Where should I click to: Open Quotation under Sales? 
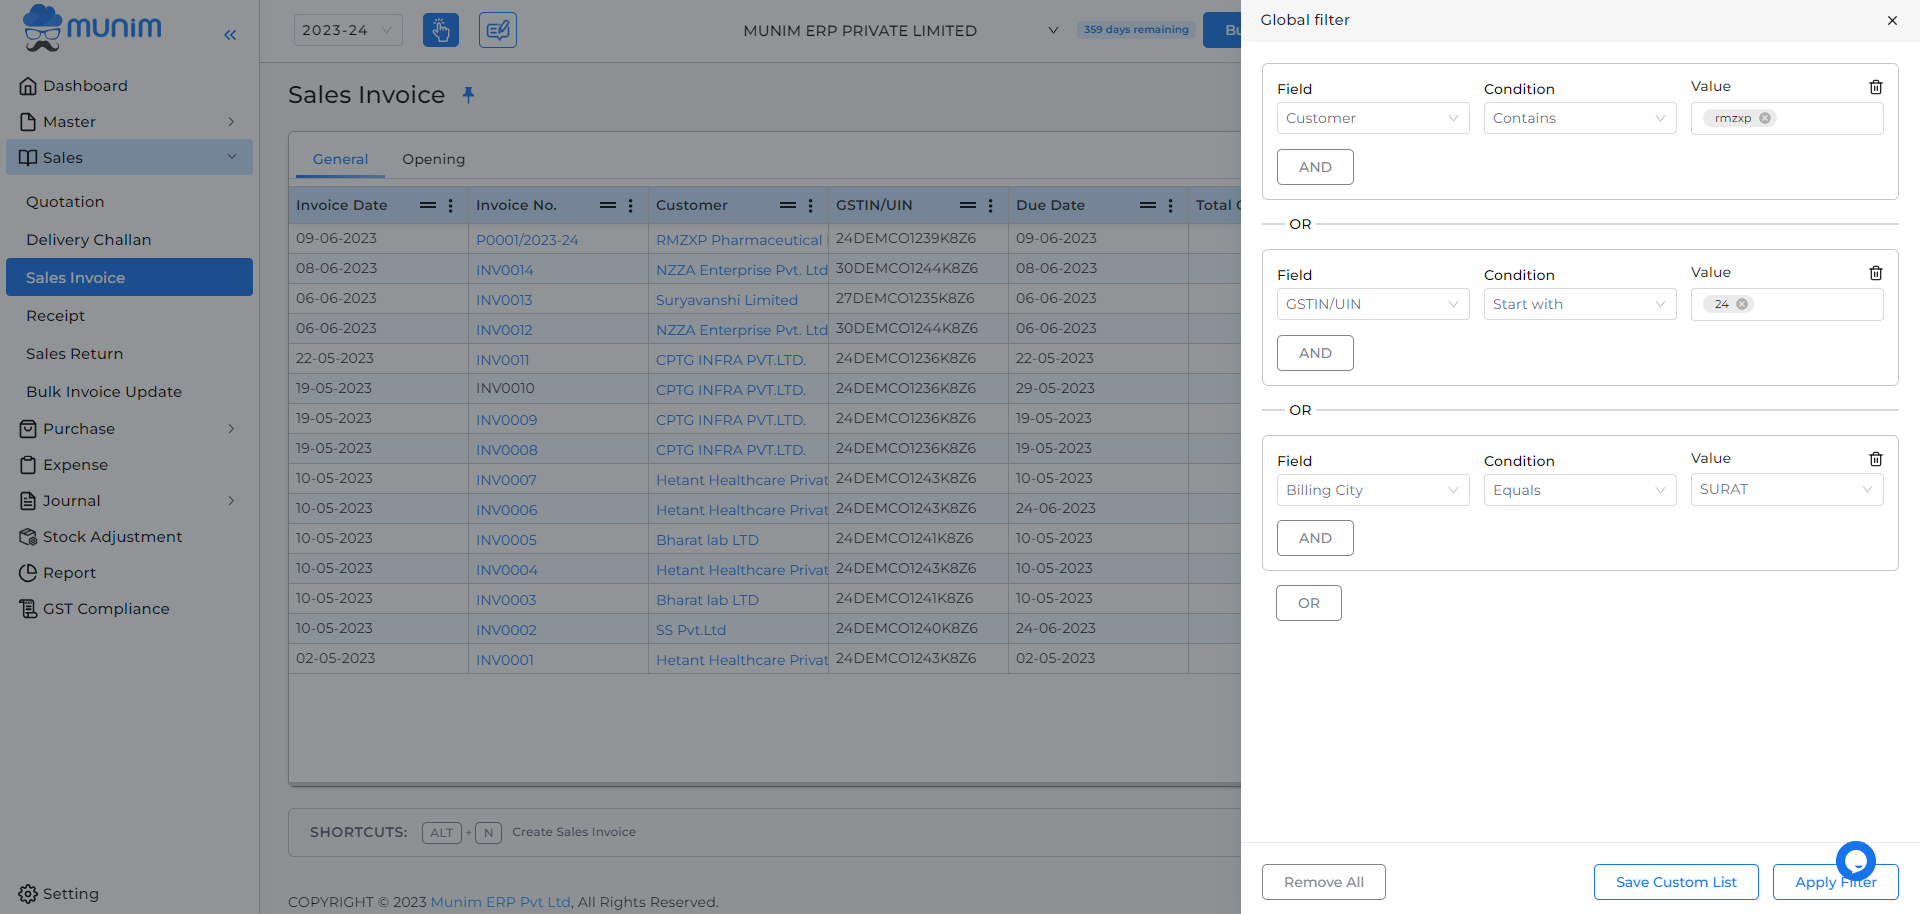pos(129,202)
